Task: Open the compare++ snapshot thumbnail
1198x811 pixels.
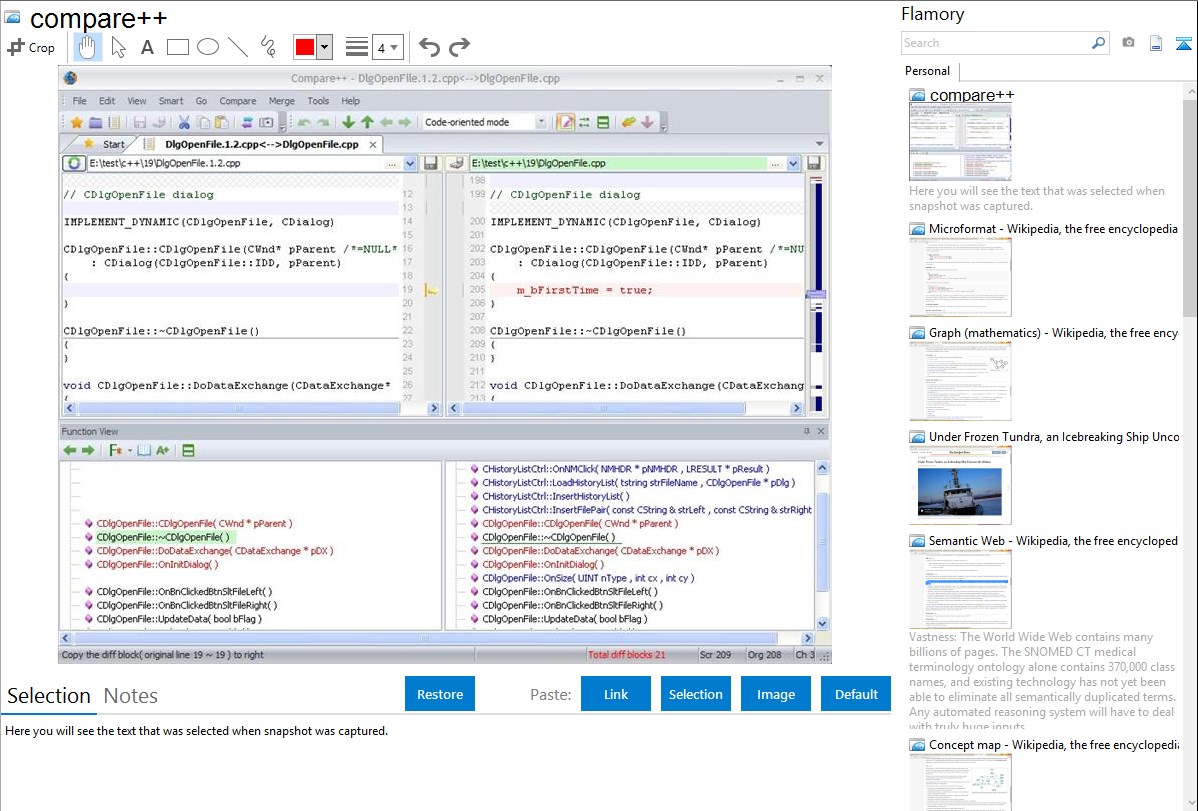Action: click(x=960, y=142)
